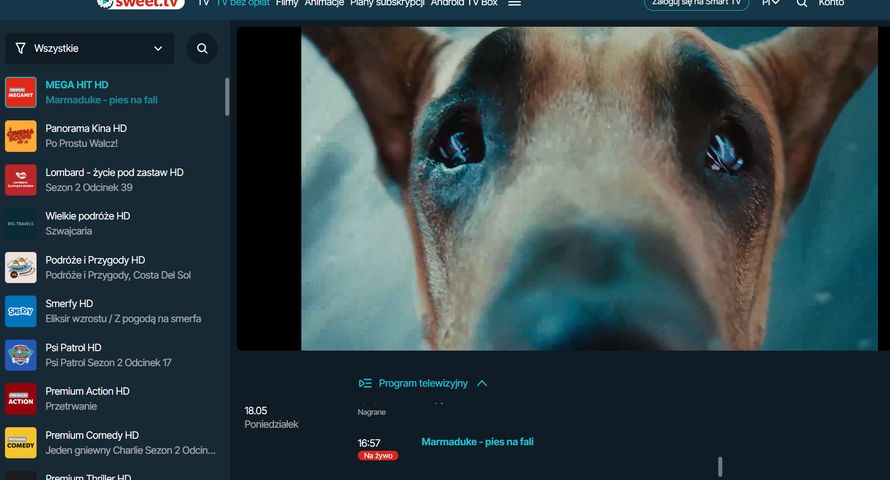The image size is (890, 480).
Task: Click Zaloguj się na Smart TV button
Action: click(696, 3)
